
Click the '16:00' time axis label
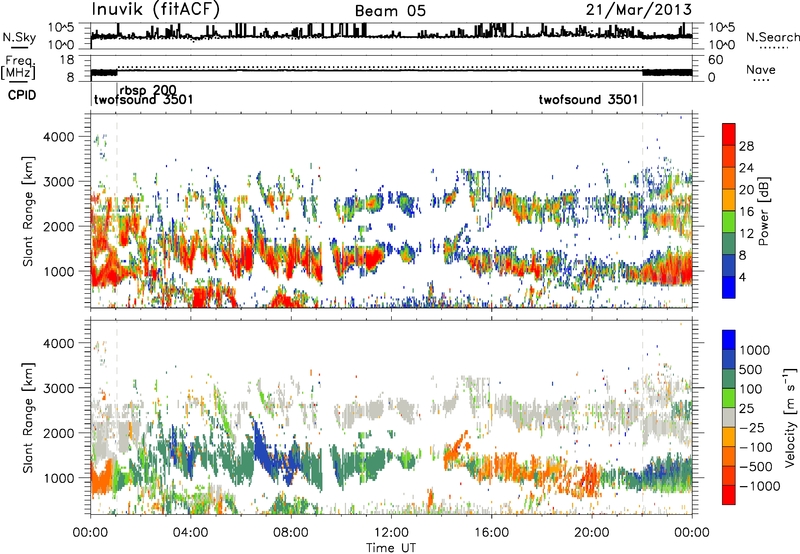[x=491, y=533]
